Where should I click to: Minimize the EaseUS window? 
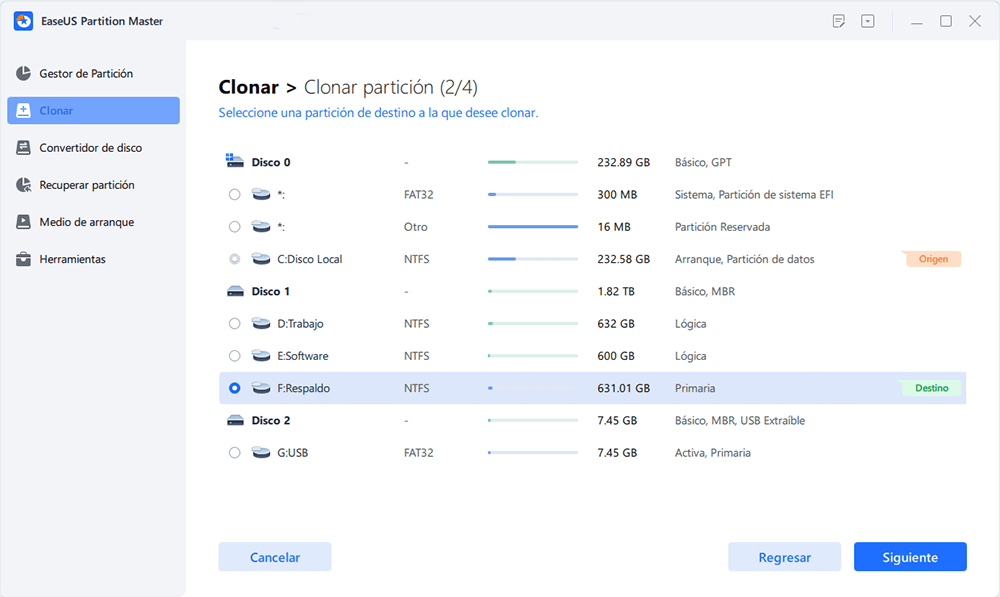(917, 22)
